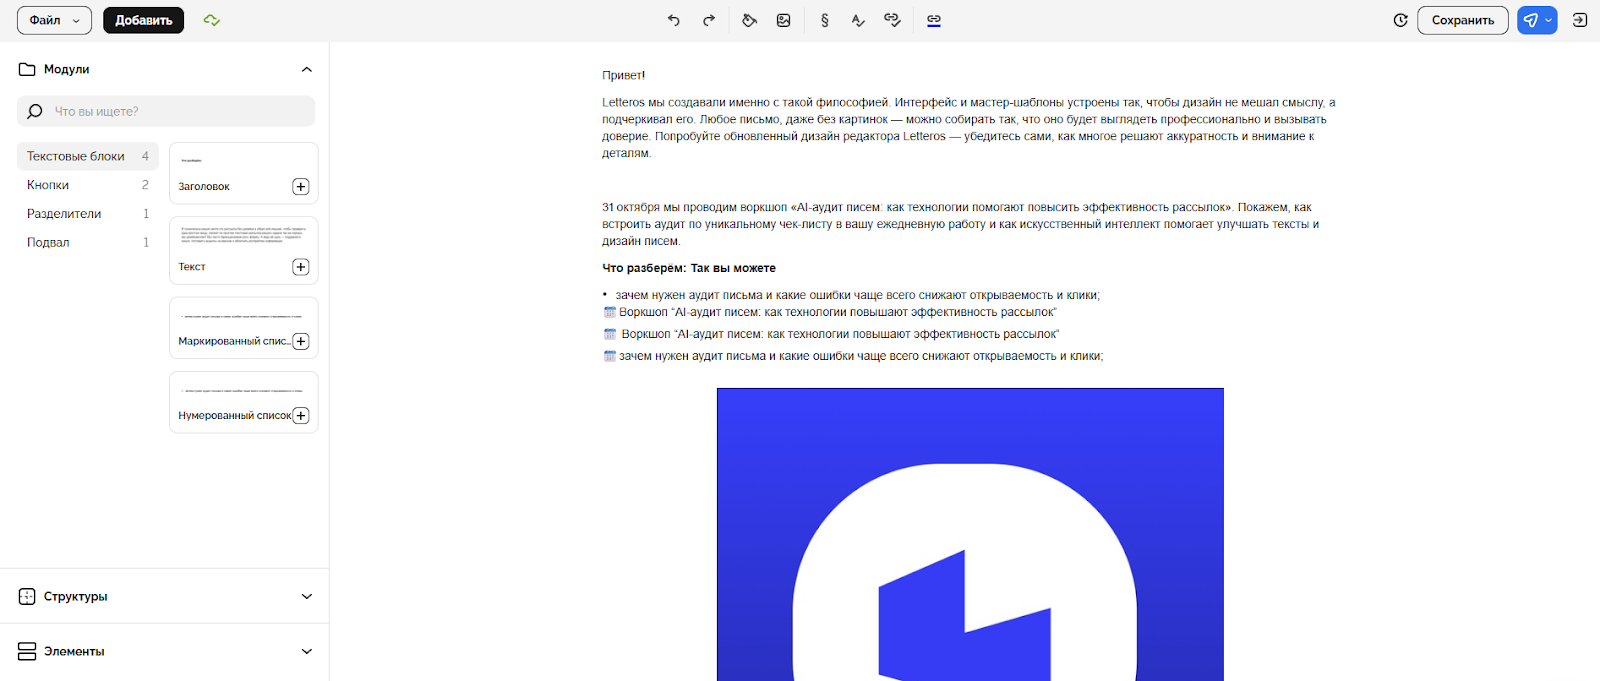Open version history clock icon
1600x681 pixels.
tap(1400, 20)
